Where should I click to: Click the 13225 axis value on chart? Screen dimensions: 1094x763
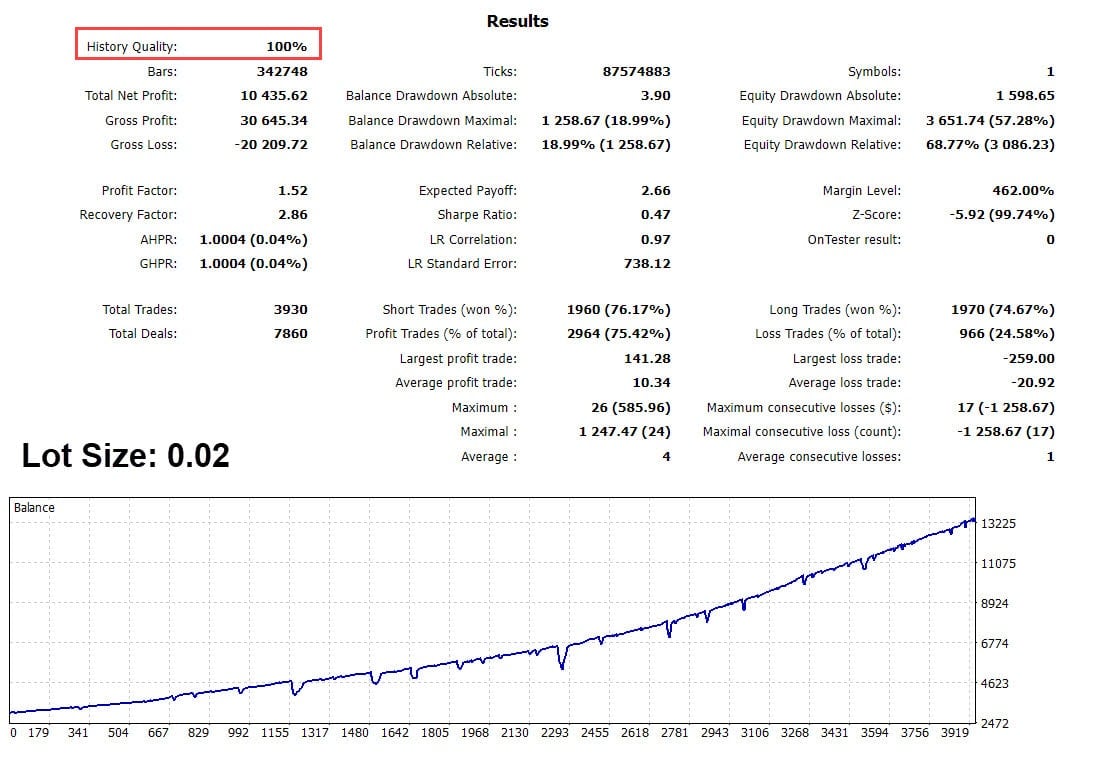coord(1000,522)
